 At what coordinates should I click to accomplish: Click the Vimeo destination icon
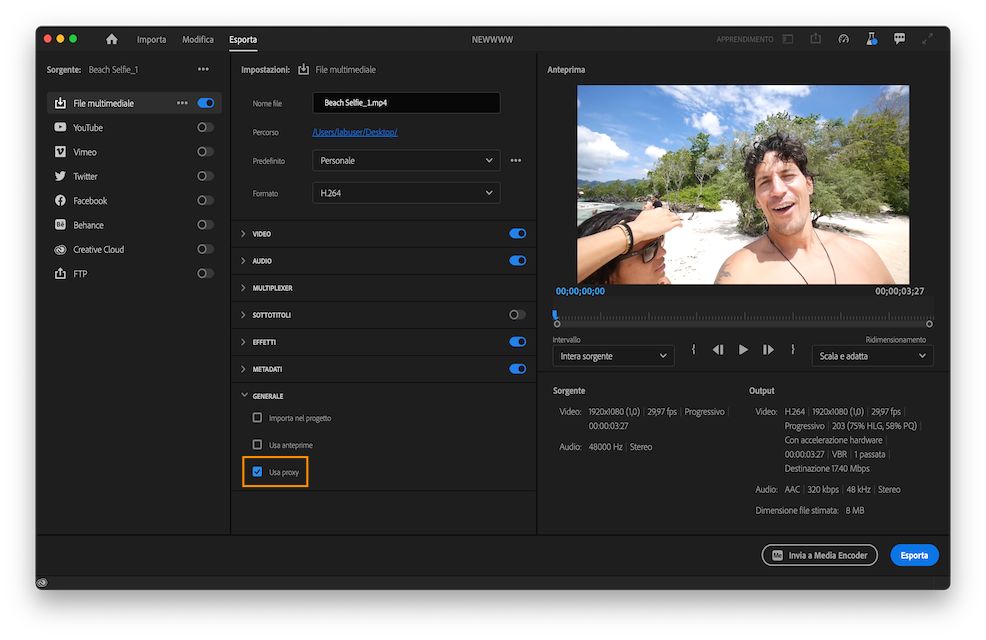tap(61, 152)
